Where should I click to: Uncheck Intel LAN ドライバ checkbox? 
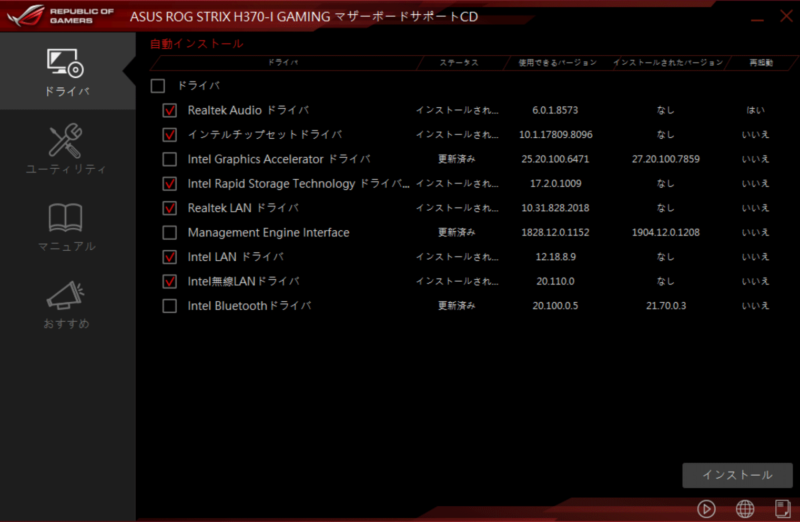[x=169, y=257]
